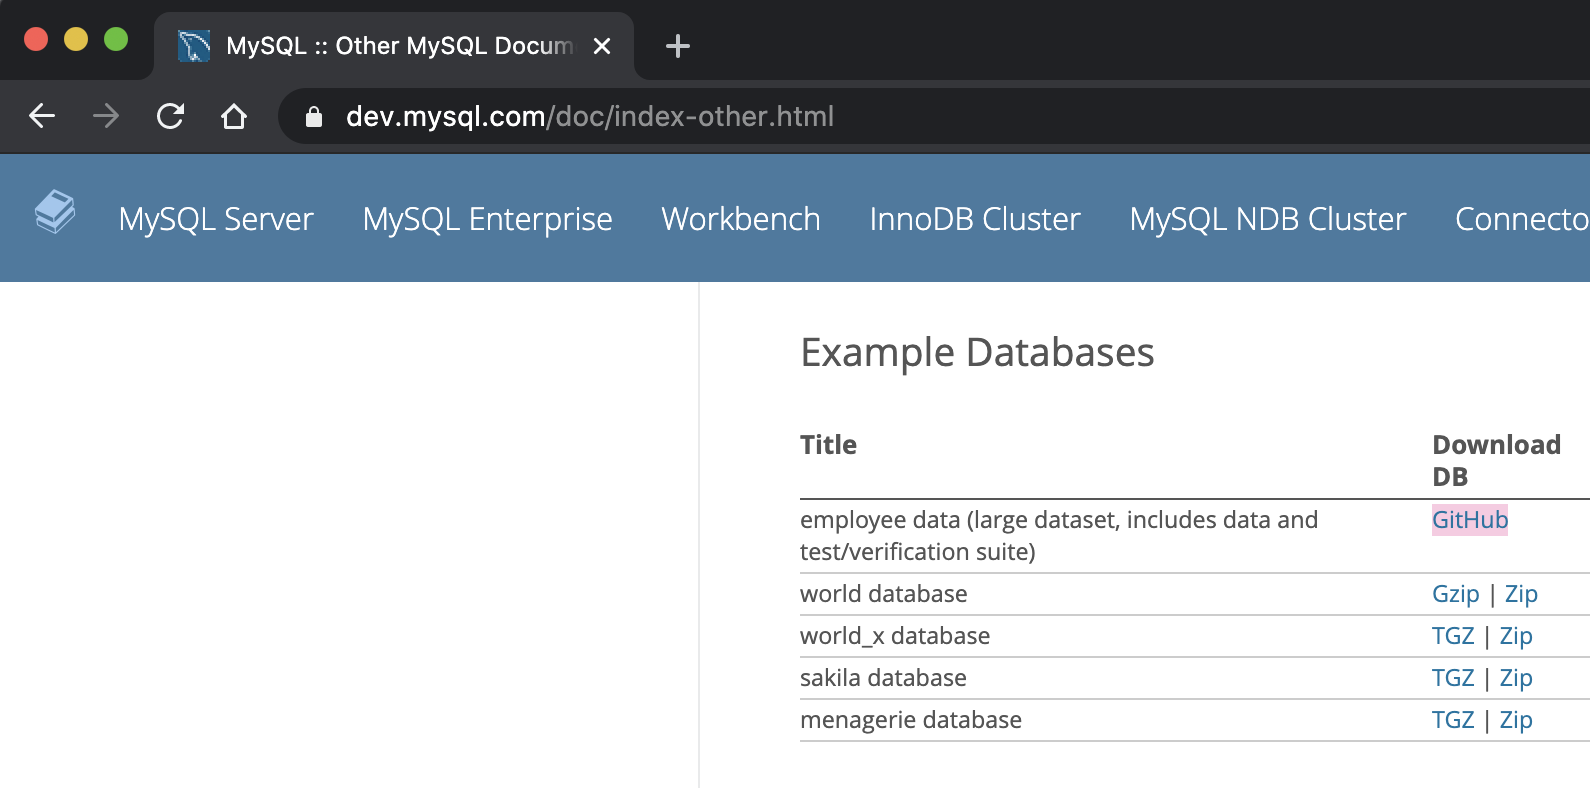The width and height of the screenshot is (1590, 788).
Task: Click the red close window button
Action: click(36, 39)
